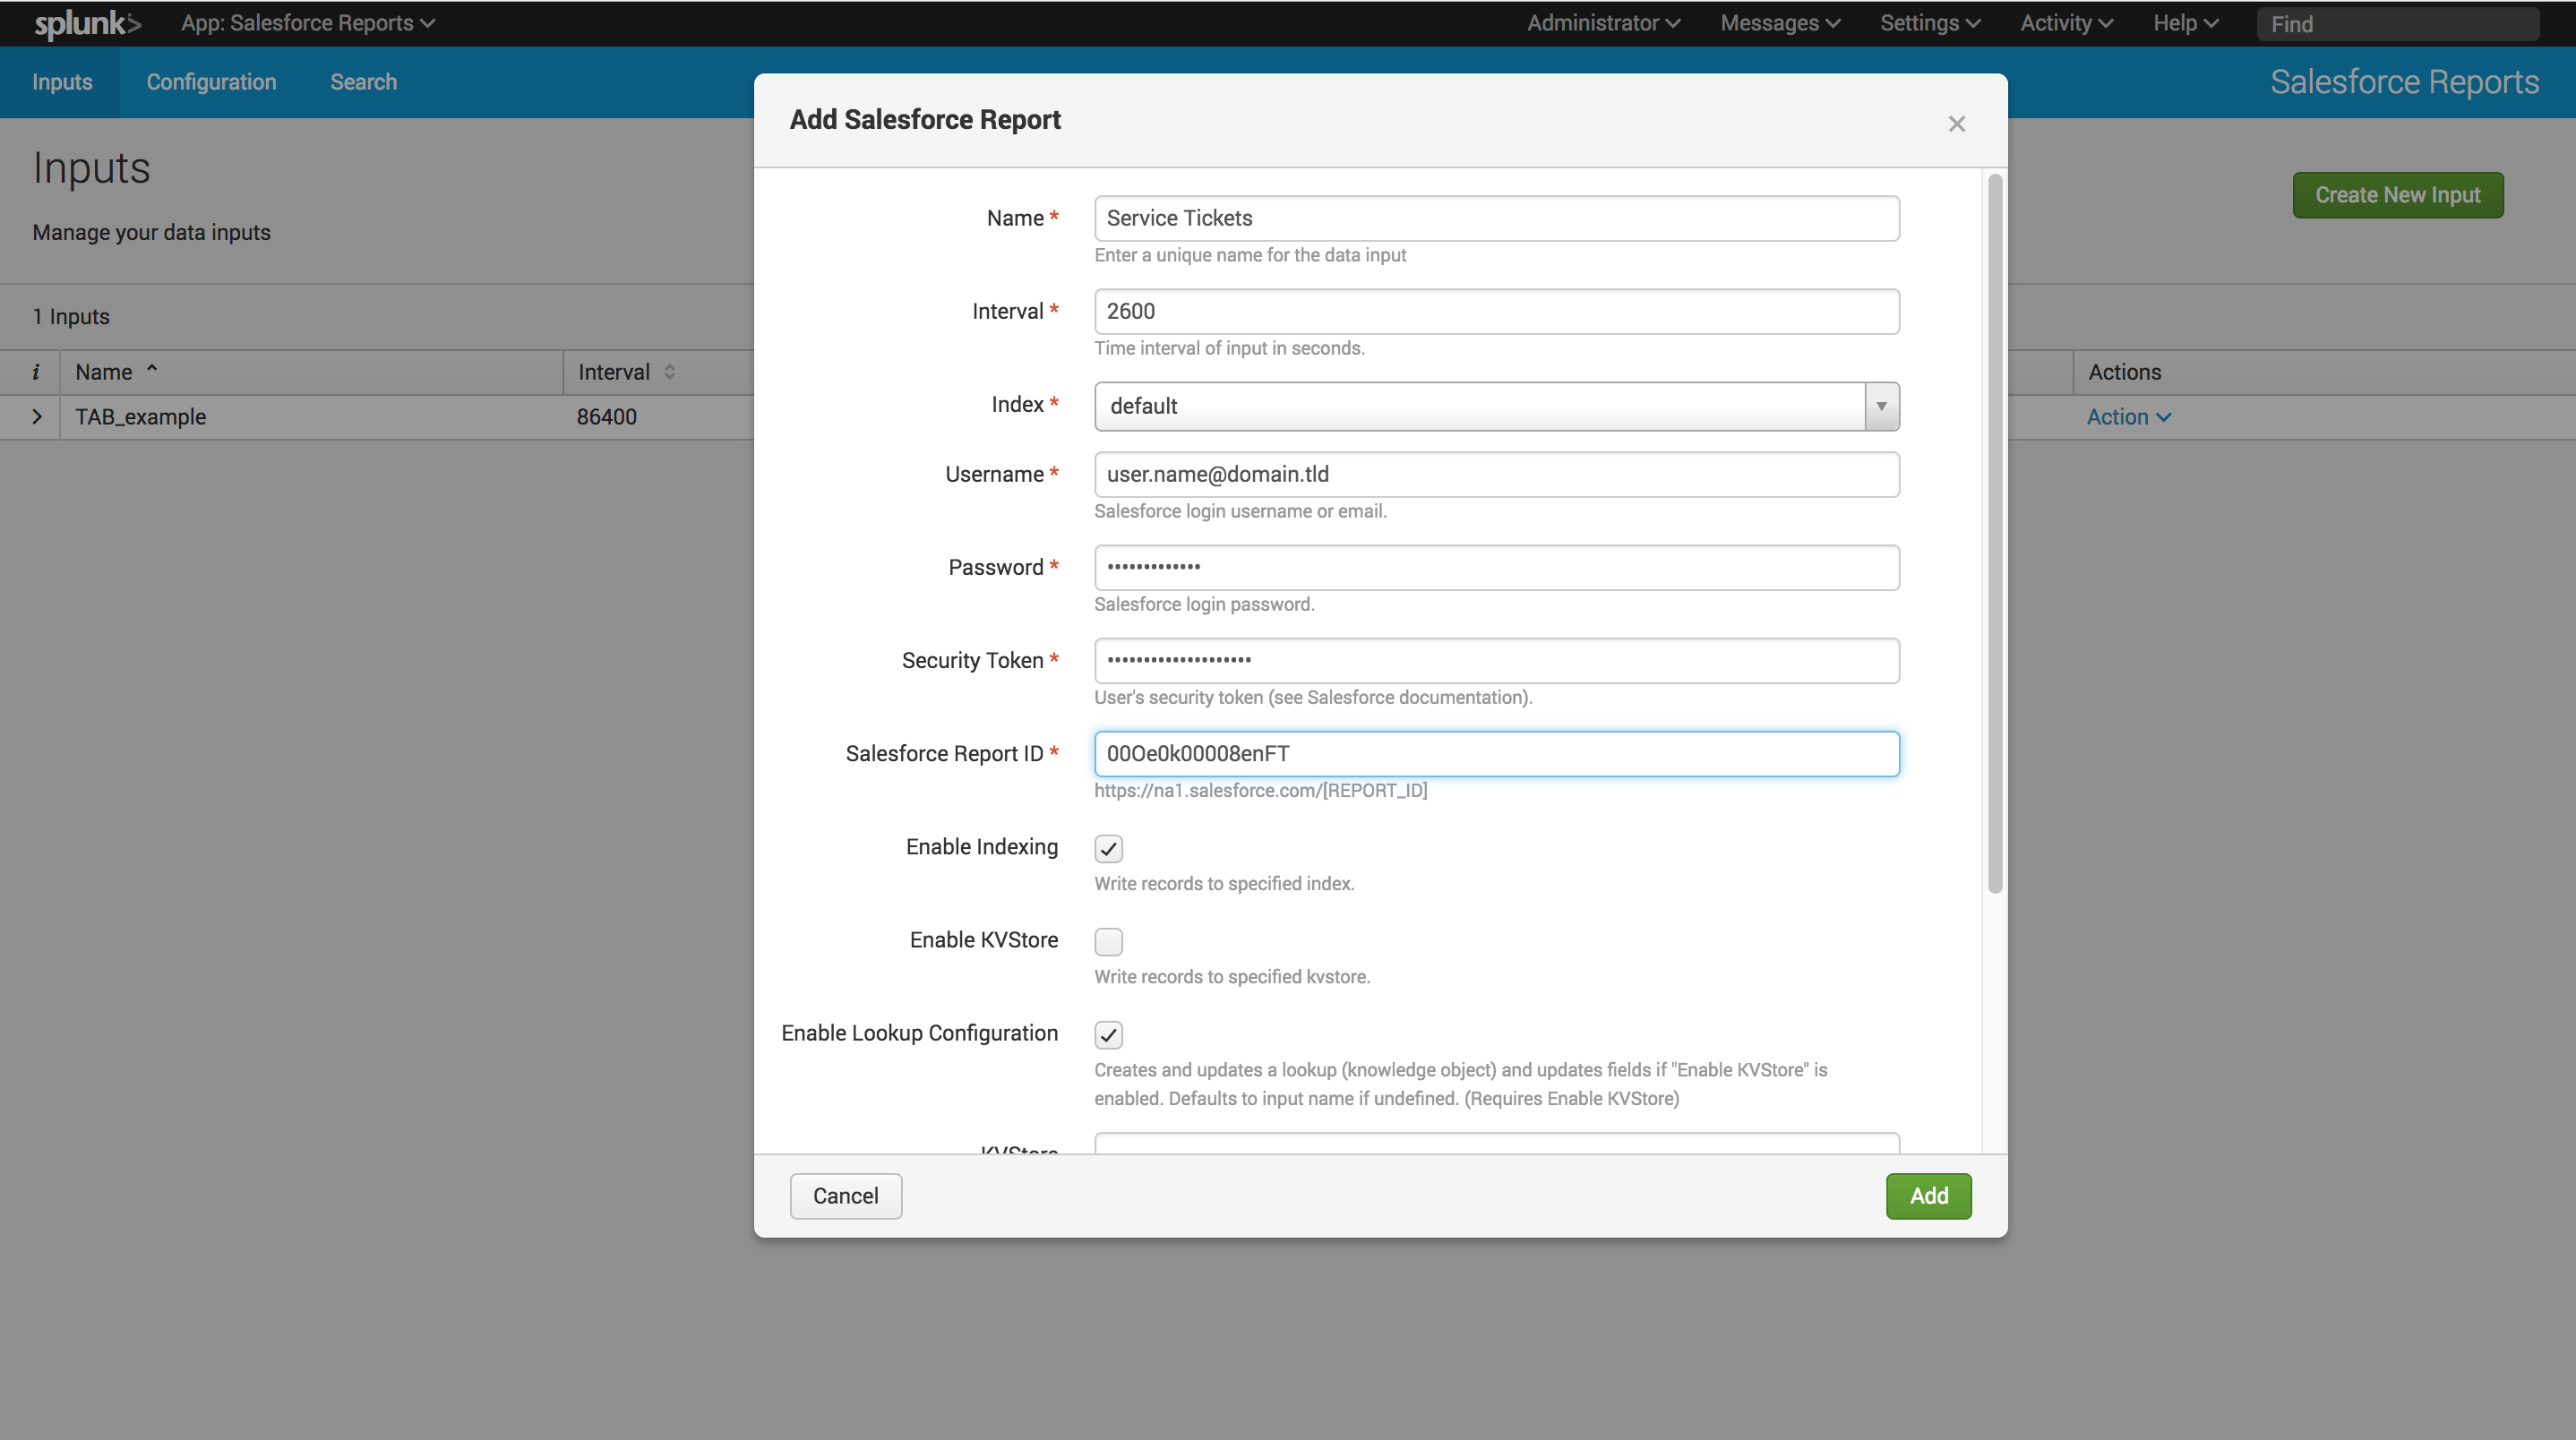Close the Add Salesforce Report dialog
This screenshot has height=1440, width=2576.
[x=1956, y=124]
